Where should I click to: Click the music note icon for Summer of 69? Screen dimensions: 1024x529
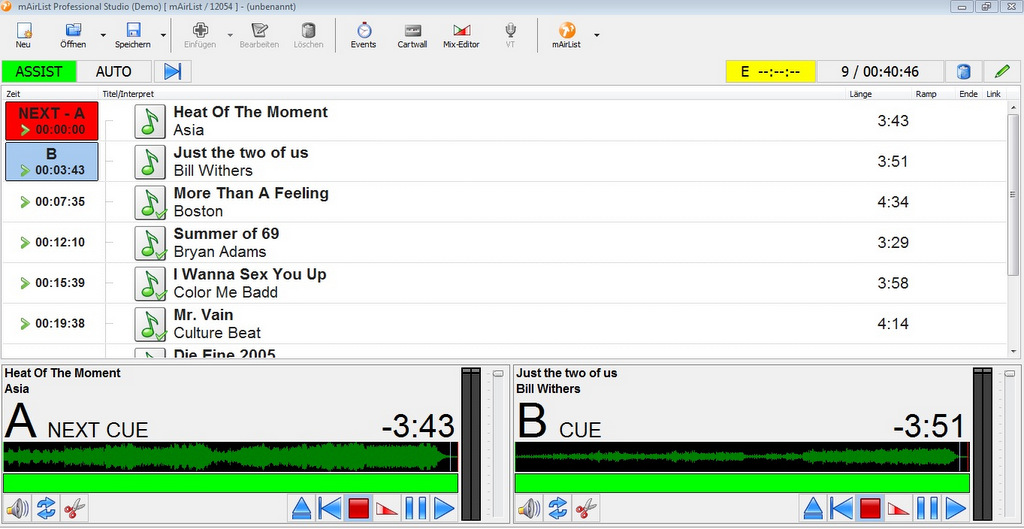(x=150, y=243)
